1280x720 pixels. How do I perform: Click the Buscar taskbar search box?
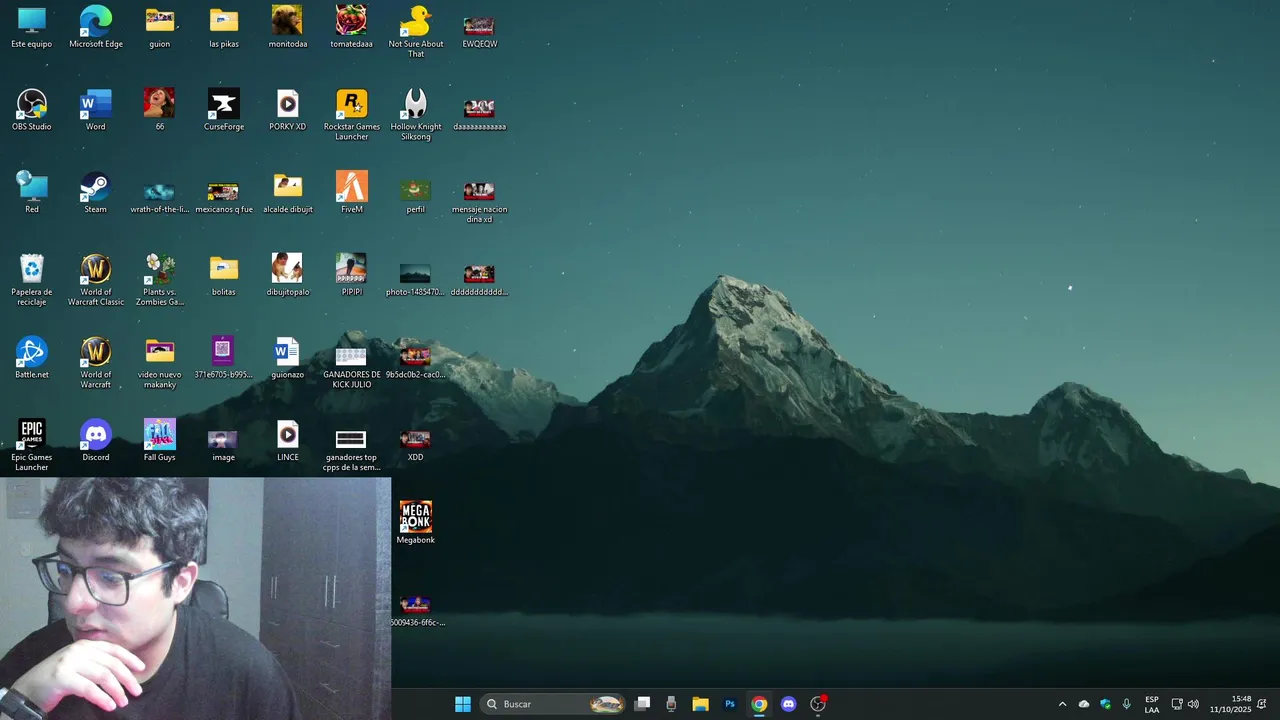coord(553,704)
